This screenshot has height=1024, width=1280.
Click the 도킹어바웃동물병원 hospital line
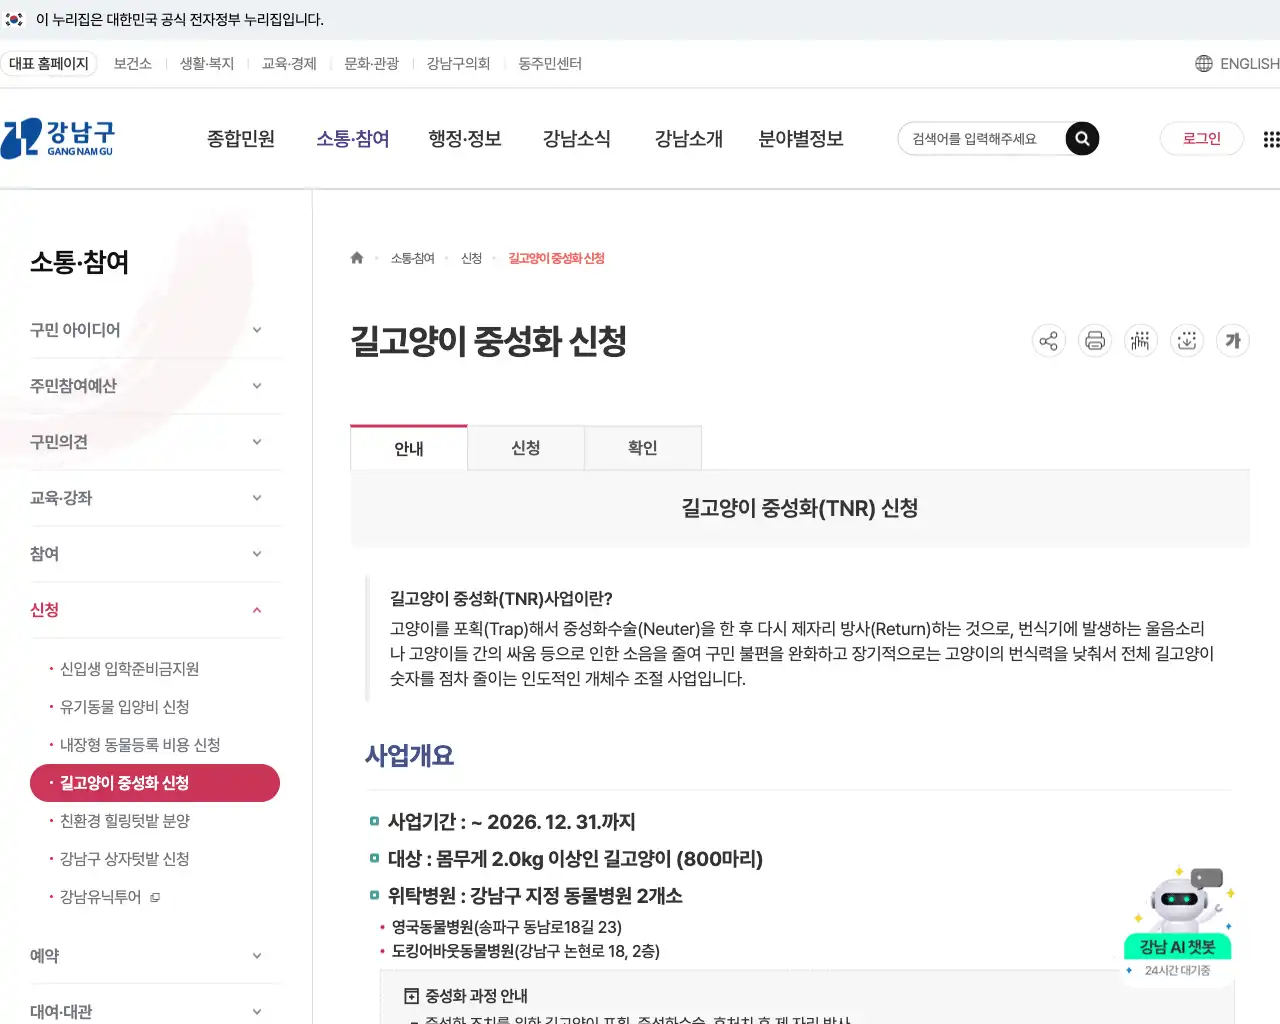coord(526,952)
